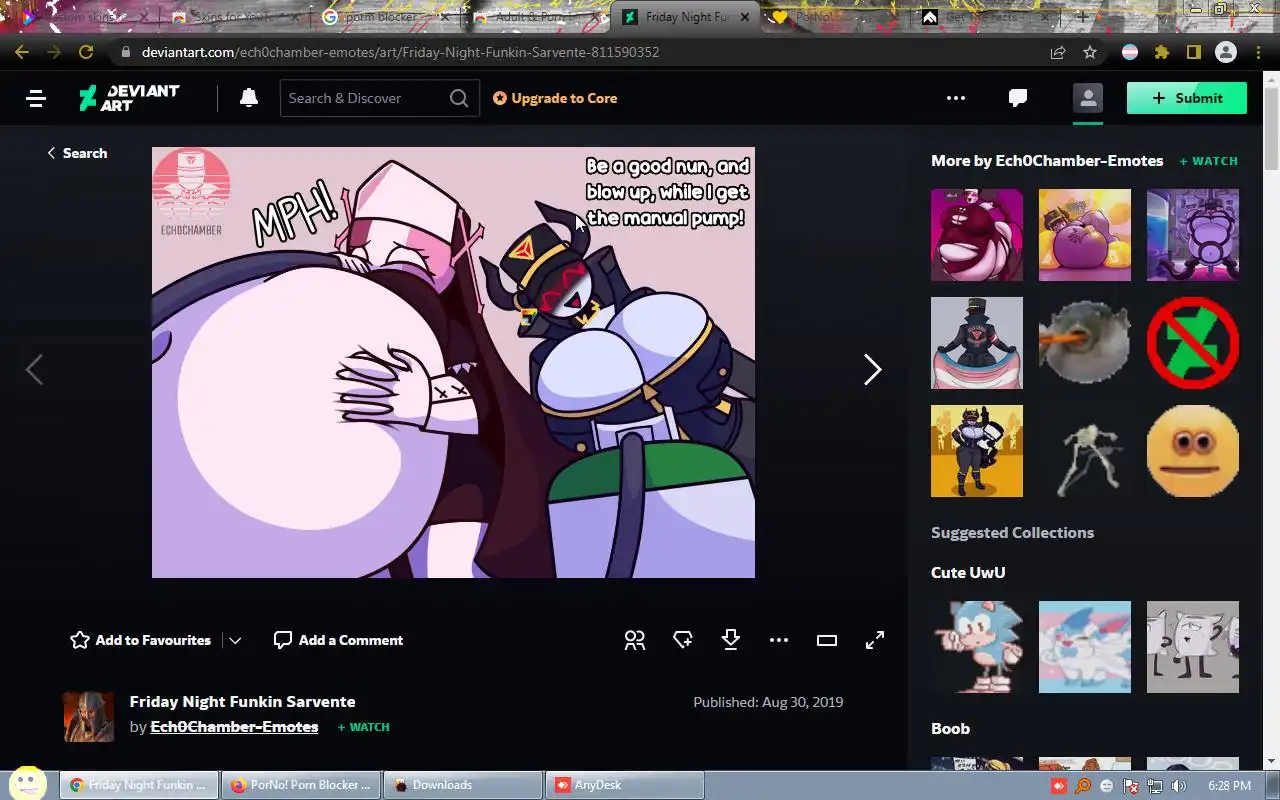The image size is (1280, 800).
Task: Open the chat messages icon
Action: (x=1018, y=98)
